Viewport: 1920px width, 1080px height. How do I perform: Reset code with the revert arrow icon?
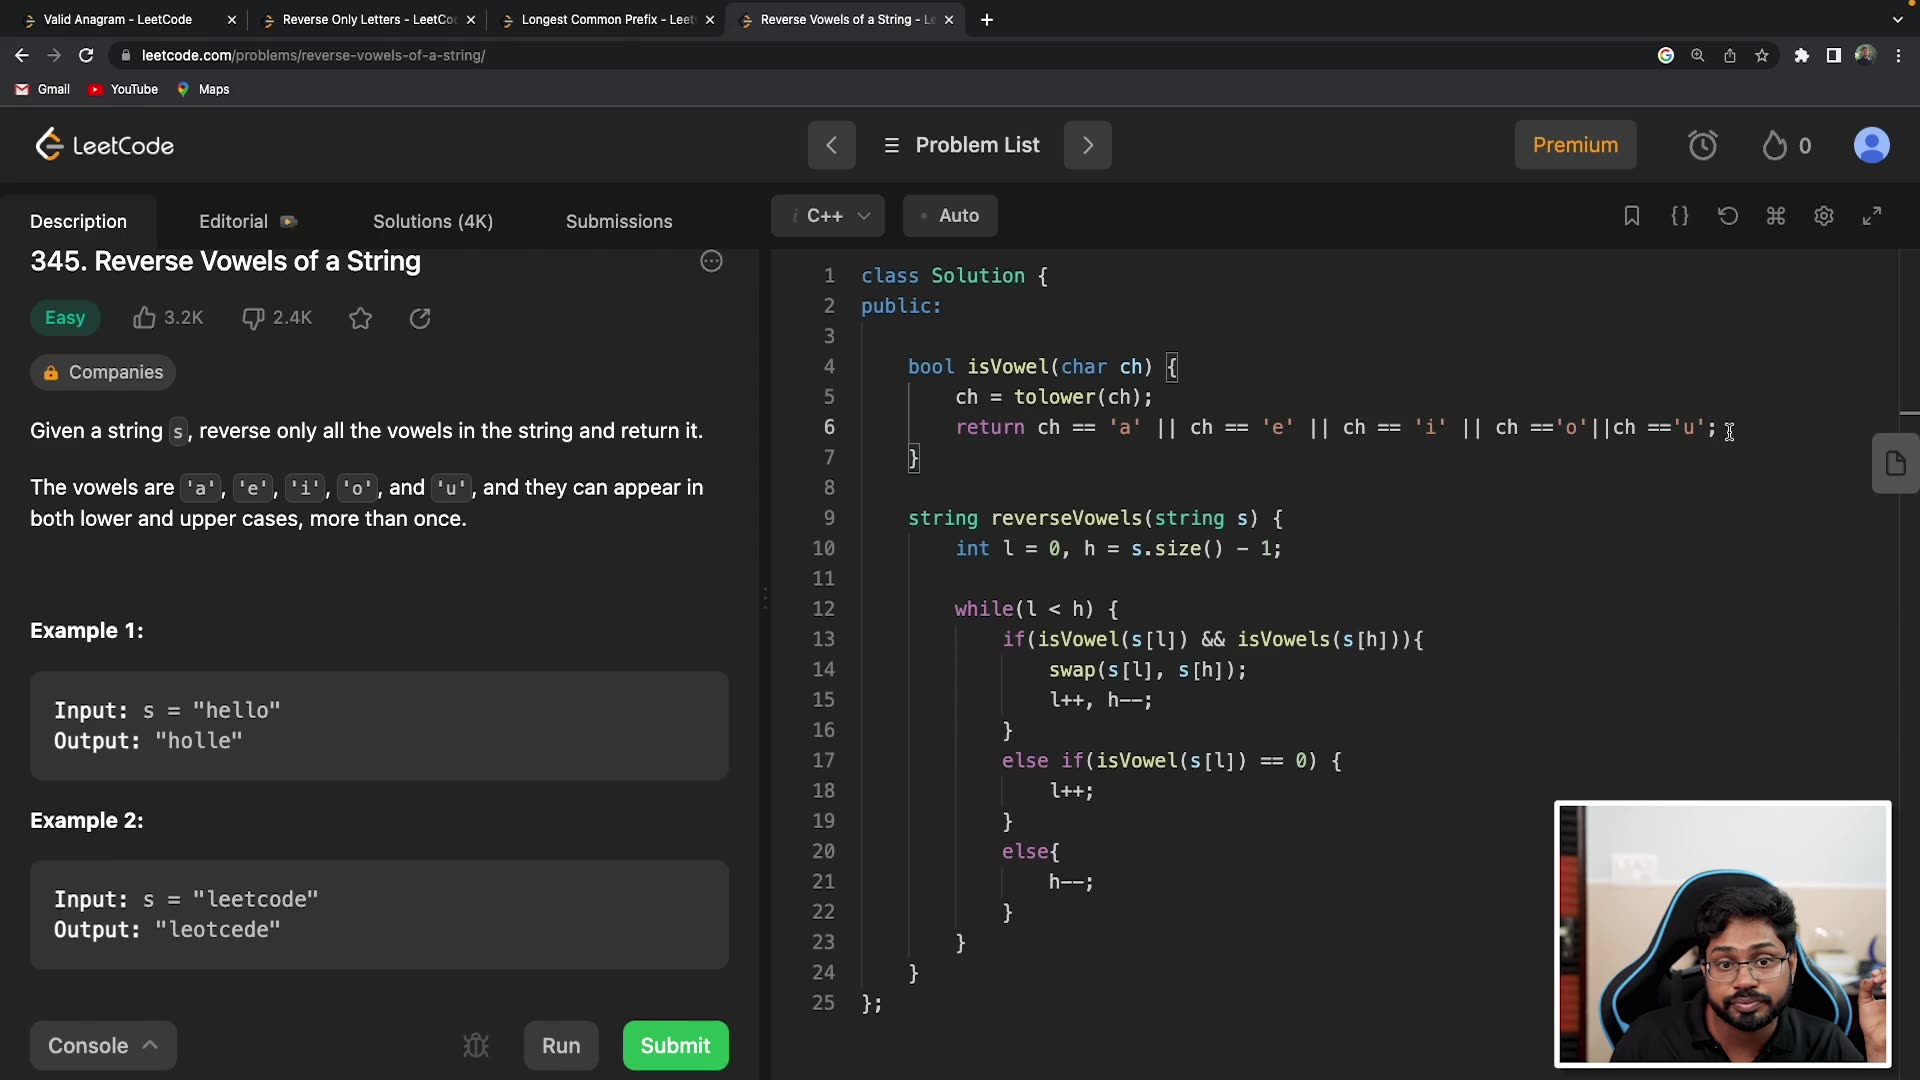pos(1728,216)
